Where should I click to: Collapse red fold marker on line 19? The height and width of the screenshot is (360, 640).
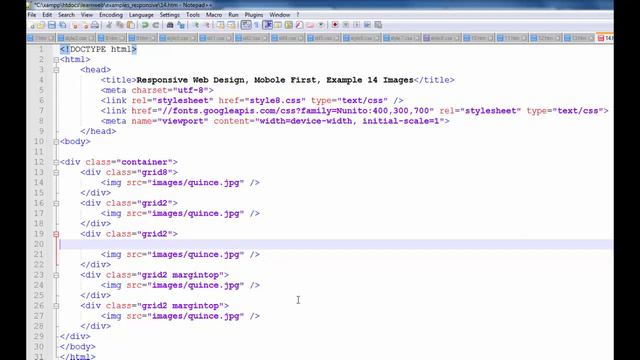[56, 234]
